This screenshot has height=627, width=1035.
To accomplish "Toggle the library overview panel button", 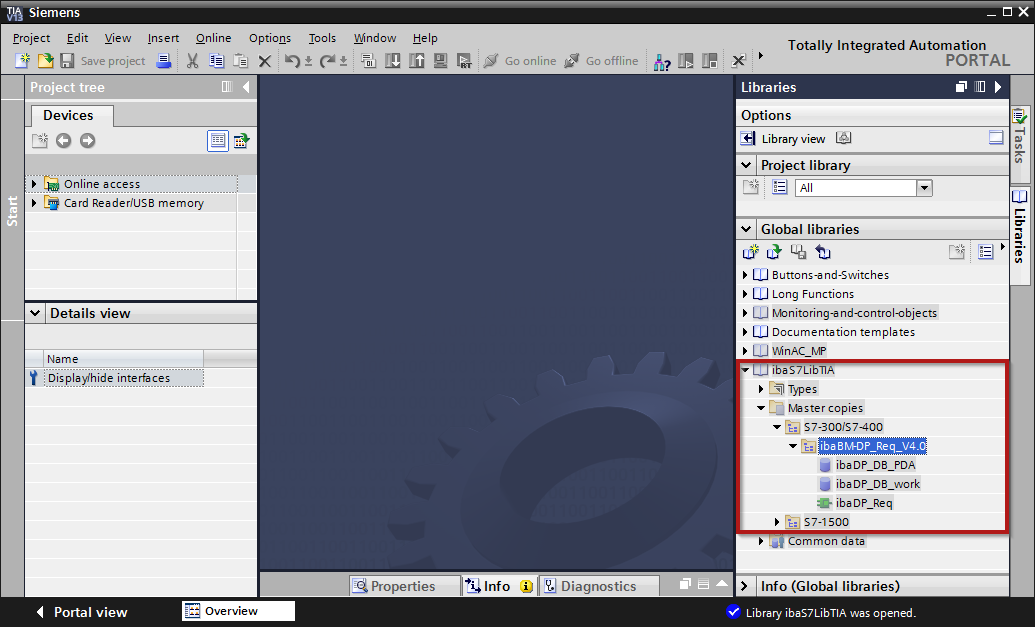I will (x=995, y=138).
